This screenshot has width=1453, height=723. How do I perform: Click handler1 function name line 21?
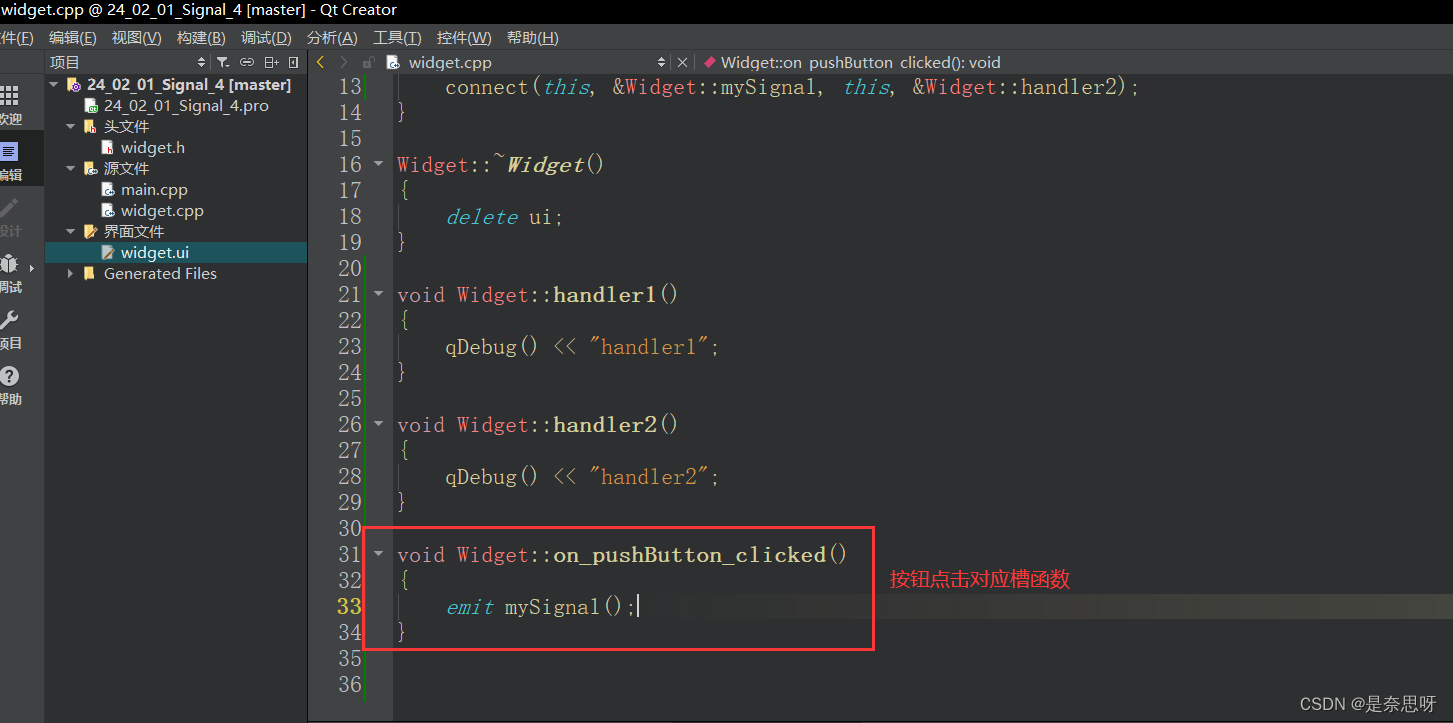click(x=605, y=295)
